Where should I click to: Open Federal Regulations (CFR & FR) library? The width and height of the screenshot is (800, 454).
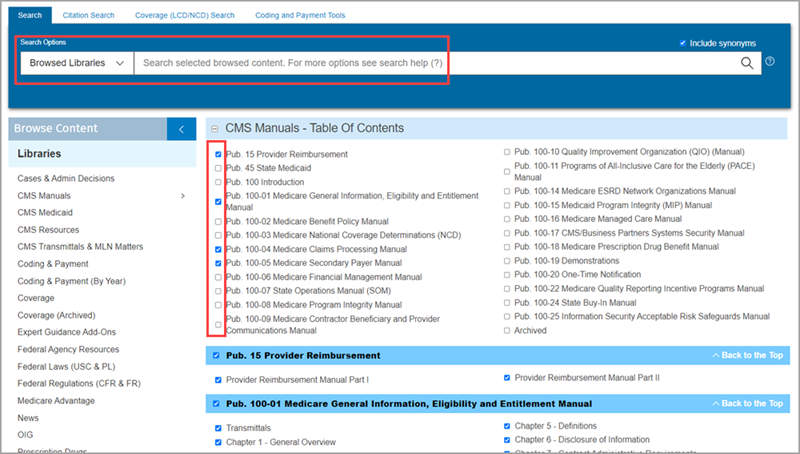pyautogui.click(x=79, y=384)
